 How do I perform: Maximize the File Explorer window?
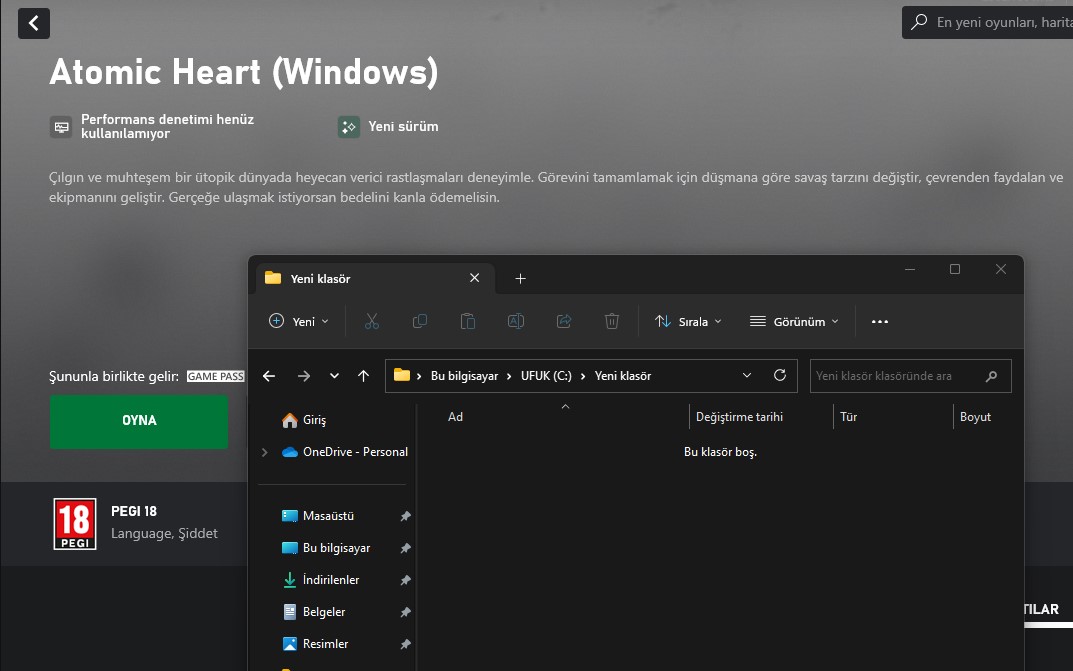pos(955,269)
